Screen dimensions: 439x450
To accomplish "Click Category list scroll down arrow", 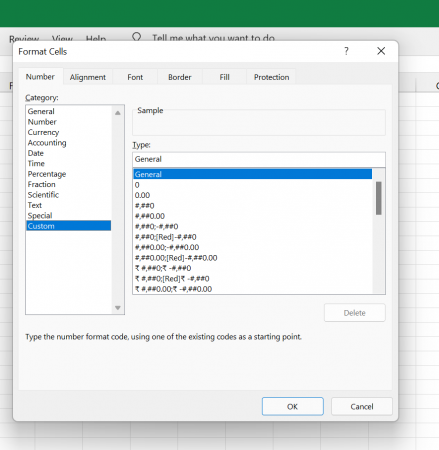I will click(x=118, y=308).
